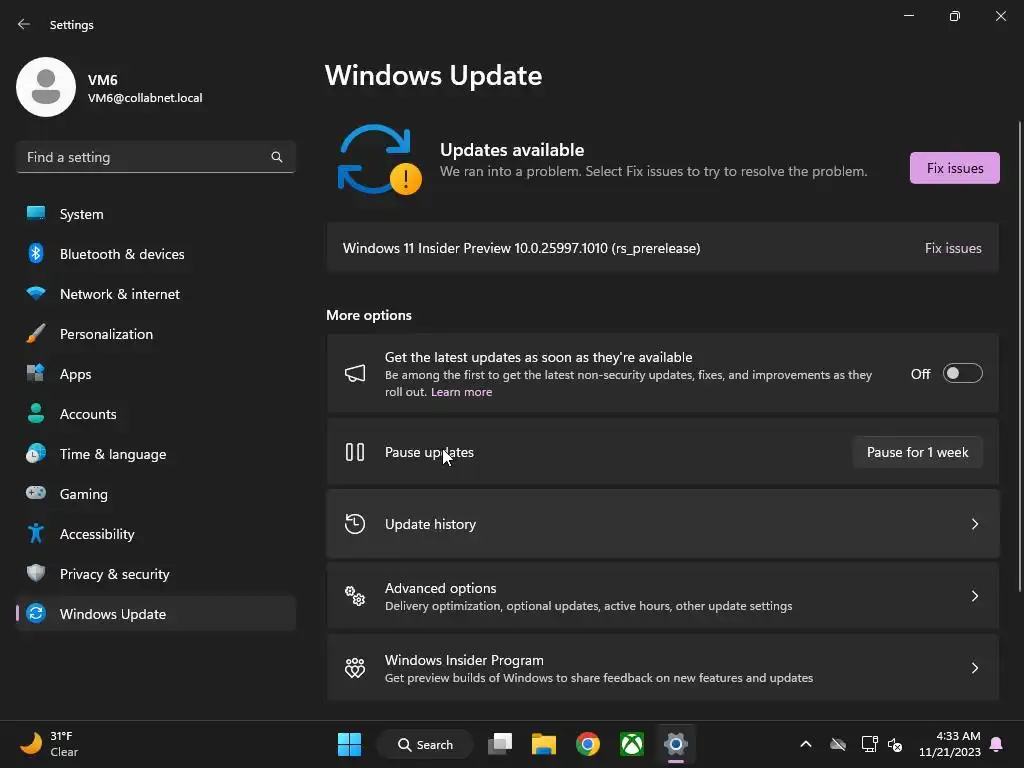This screenshot has height=768, width=1024.
Task: Click the Pause updates label
Action: 429,452
